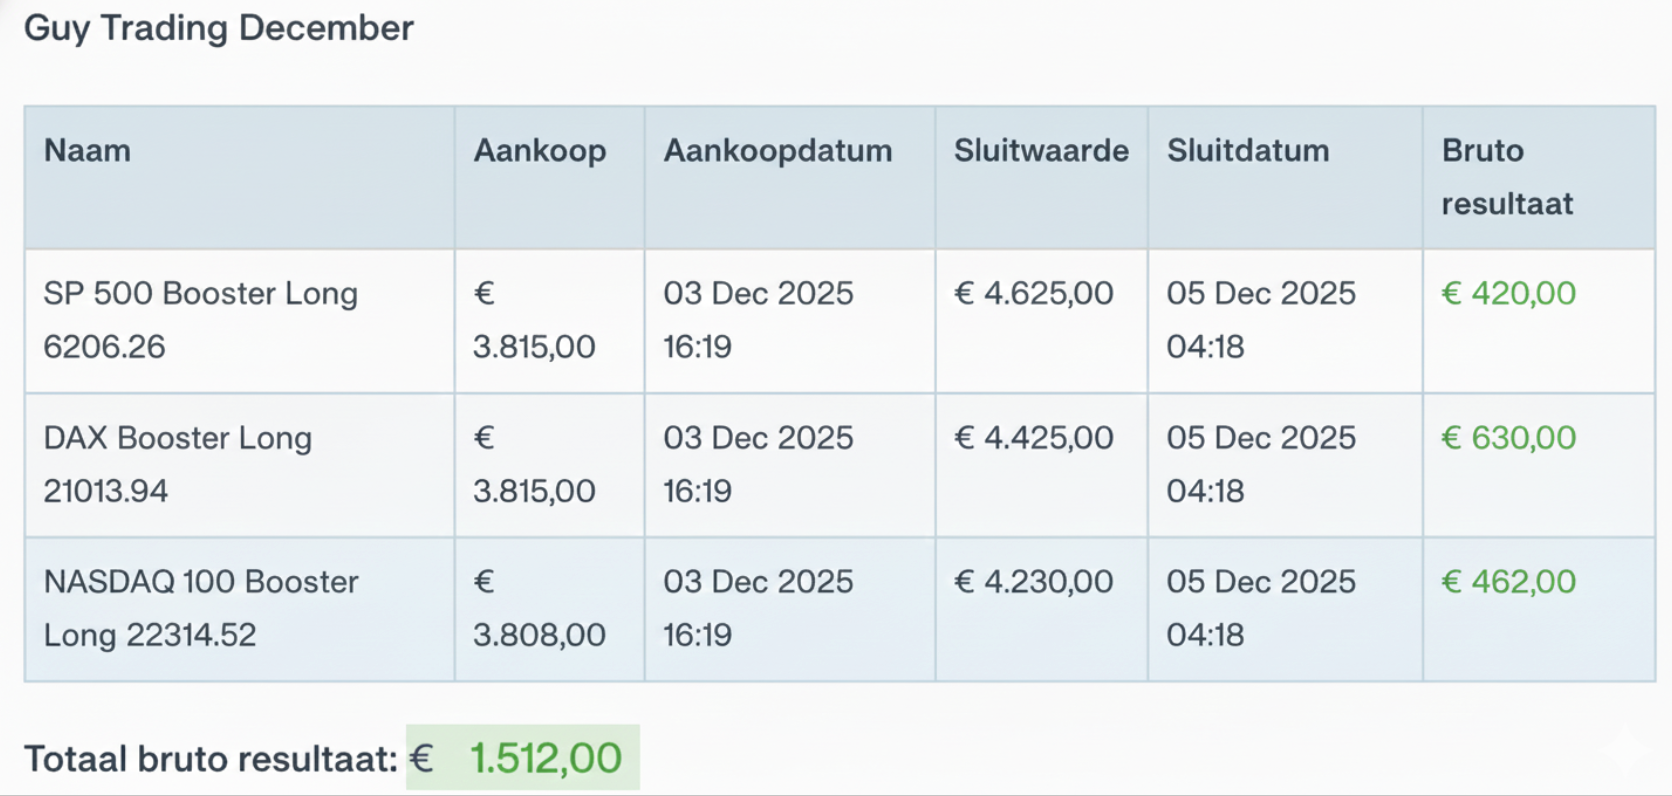Click the Naam column header
The image size is (1672, 796).
click(88, 151)
